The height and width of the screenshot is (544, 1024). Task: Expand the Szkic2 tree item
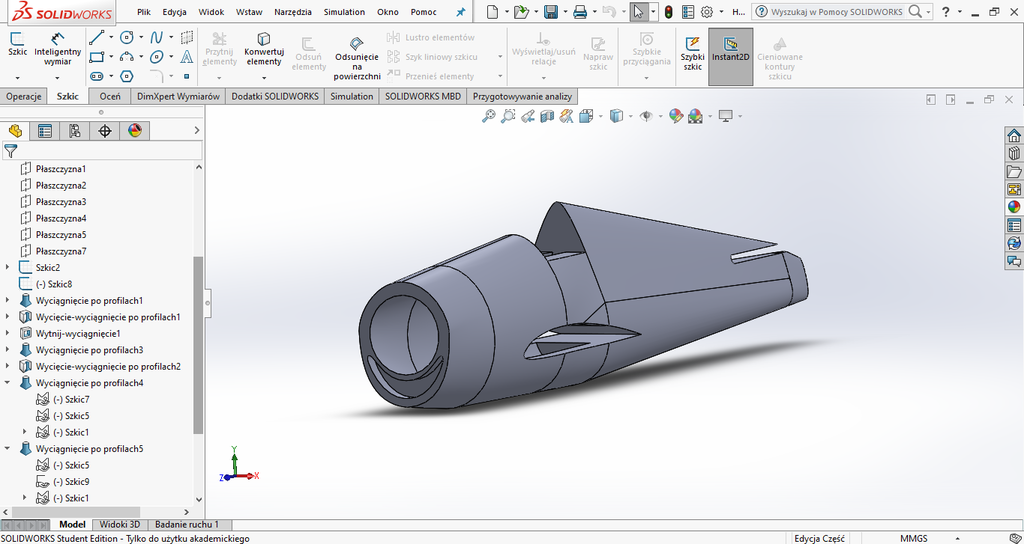coord(9,268)
